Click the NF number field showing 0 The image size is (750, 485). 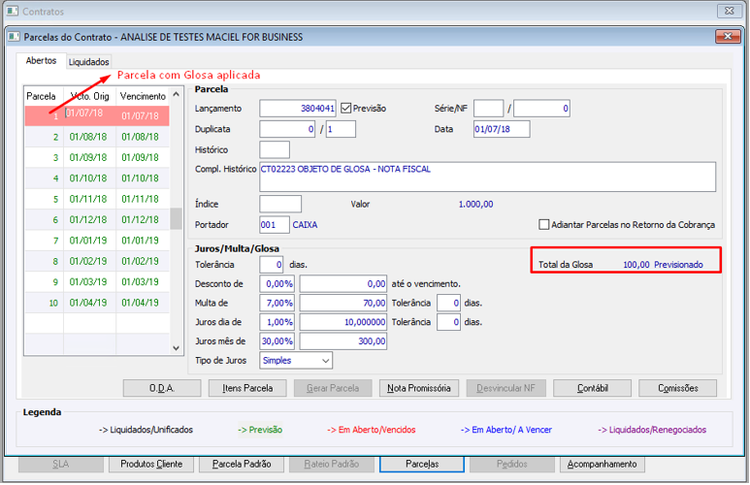tap(541, 109)
